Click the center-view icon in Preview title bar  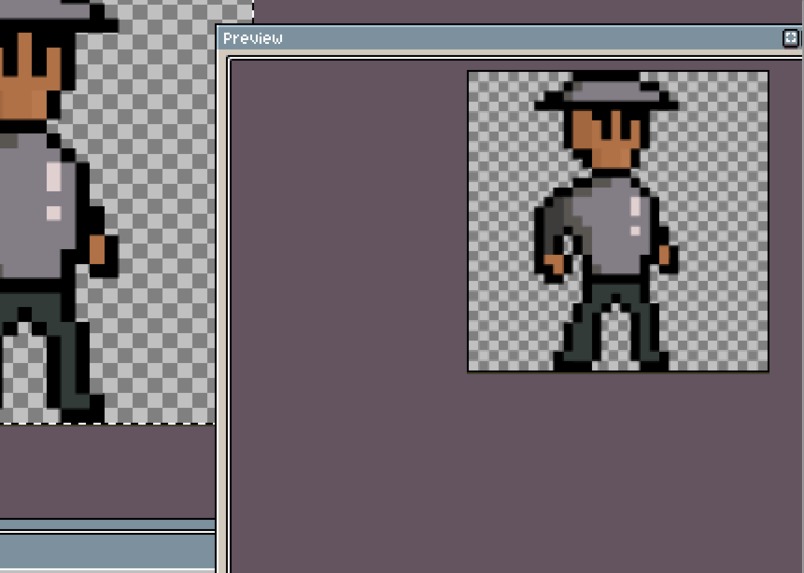(790, 38)
